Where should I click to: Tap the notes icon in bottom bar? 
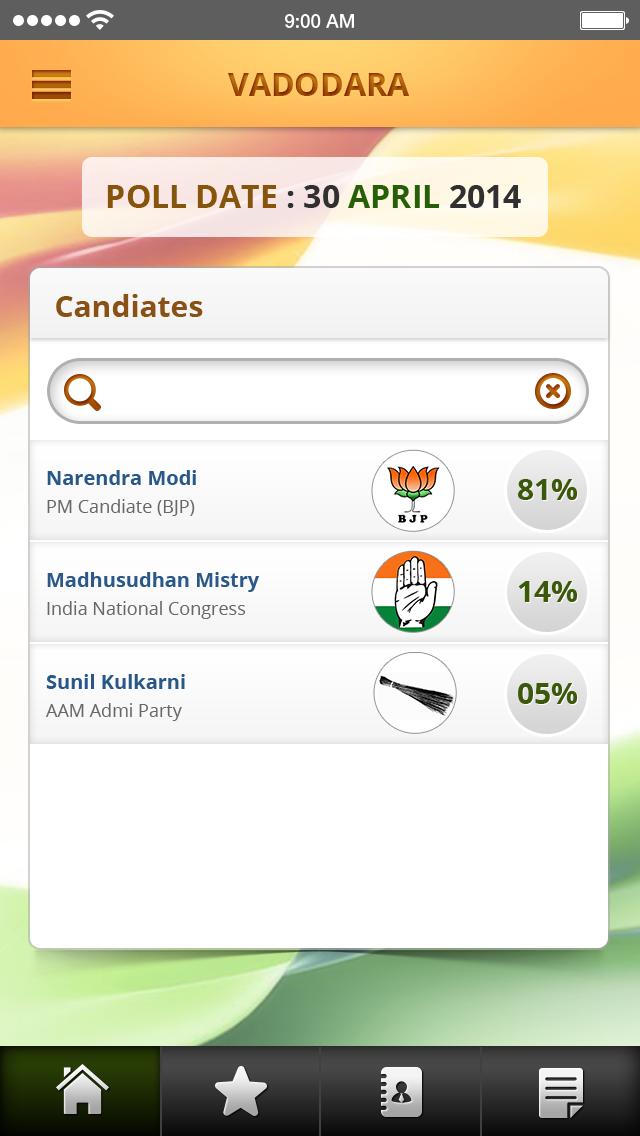tap(560, 1091)
